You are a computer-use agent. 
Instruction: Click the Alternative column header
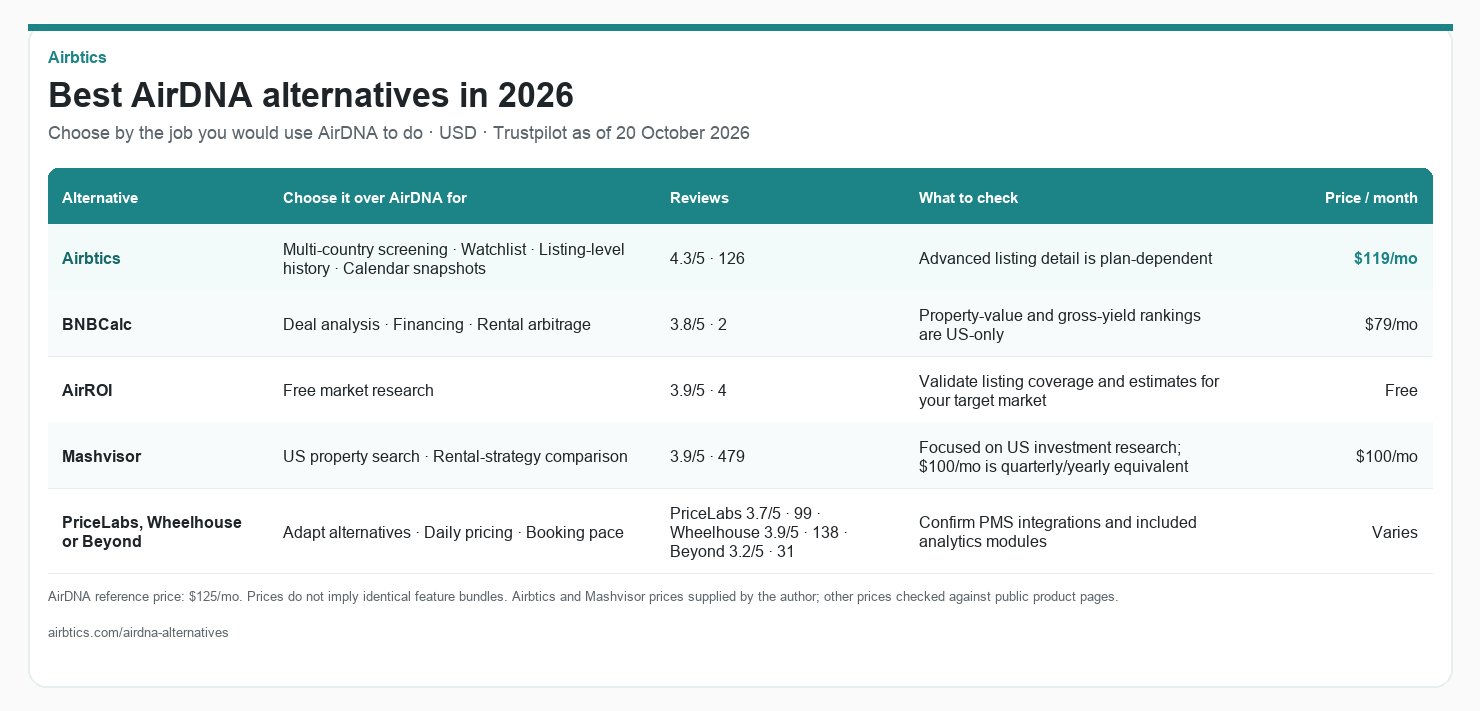[100, 198]
